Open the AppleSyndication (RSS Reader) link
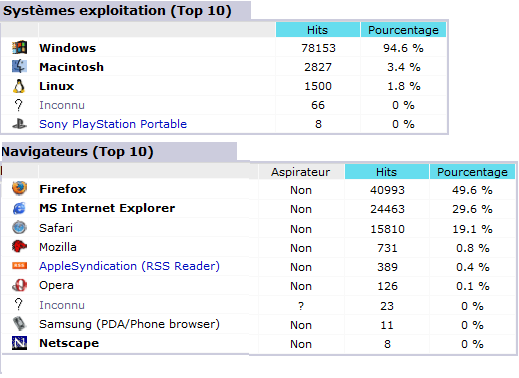519x378 pixels. tap(129, 266)
